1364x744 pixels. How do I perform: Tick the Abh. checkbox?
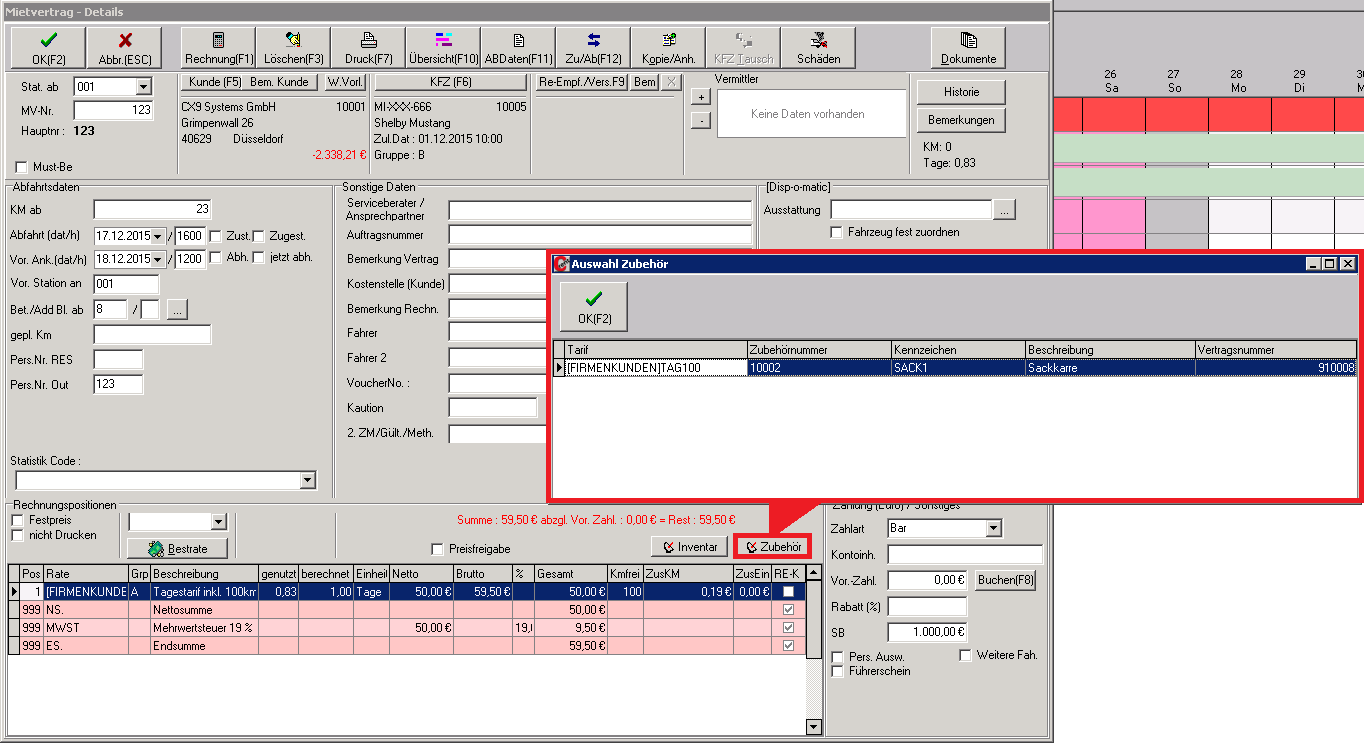(215, 258)
